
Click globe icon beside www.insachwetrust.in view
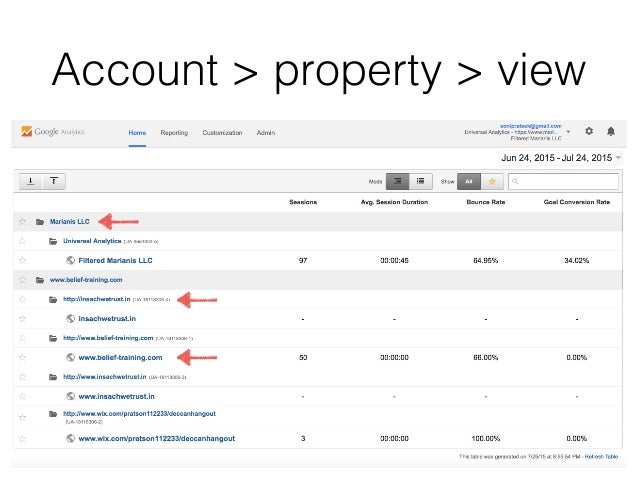click(x=70, y=396)
